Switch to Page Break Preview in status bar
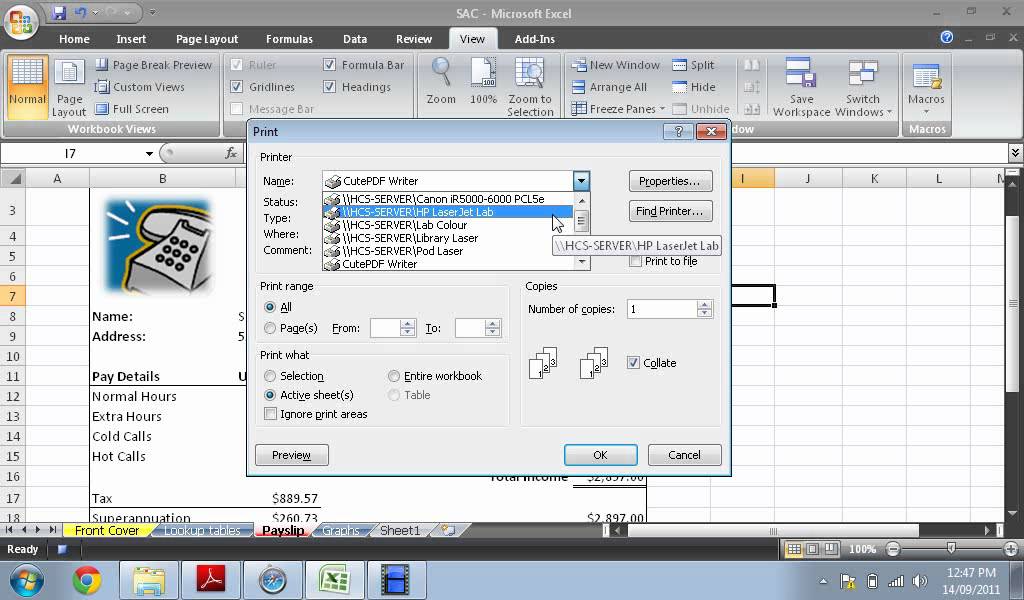Viewport: 1024px width, 600px height. pyautogui.click(x=831, y=549)
